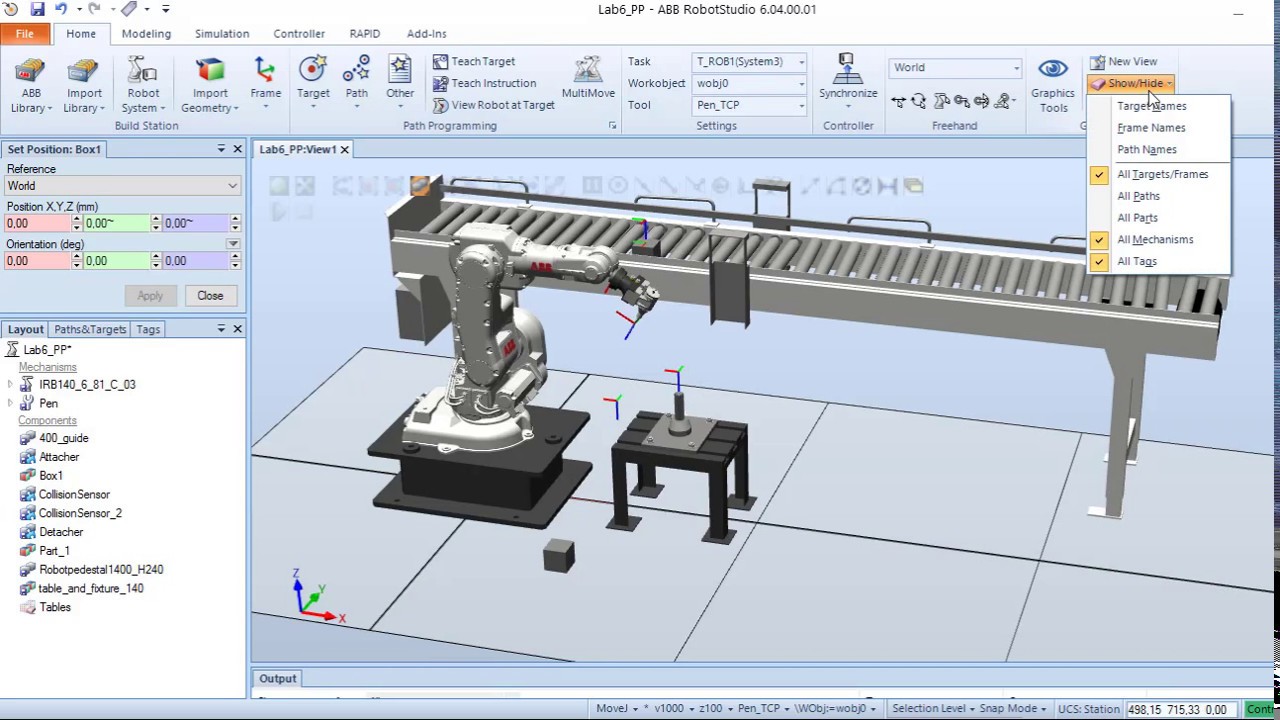Expand the IRB140_6_81_C_03 tree node
This screenshot has width=1280, height=720.
[x=10, y=384]
